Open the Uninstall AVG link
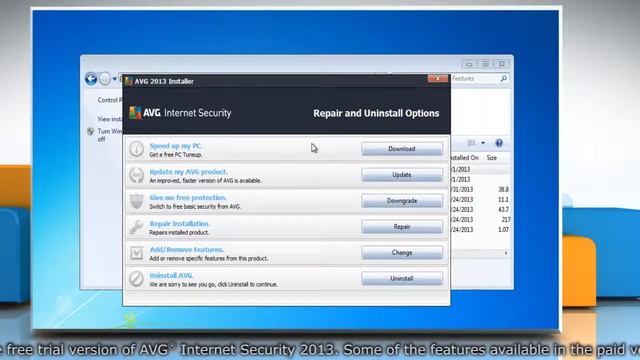640x360 pixels. 171,276
